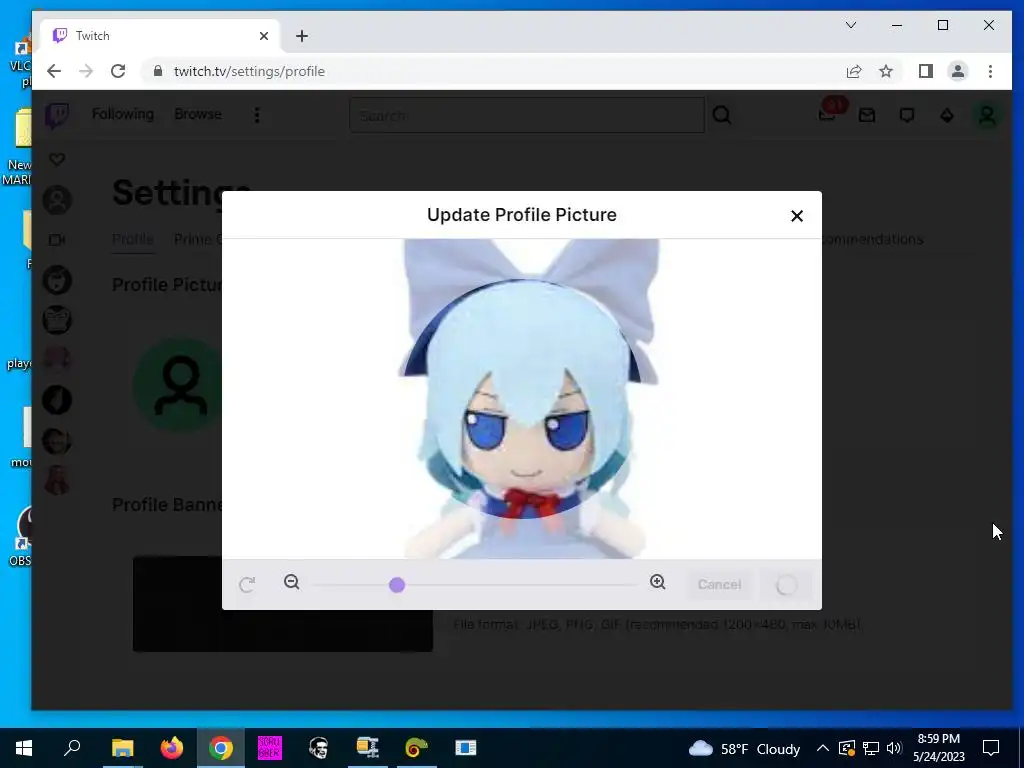Open Chrome tab search chevron
Screen dimensions: 1024x768
[x=850, y=25]
